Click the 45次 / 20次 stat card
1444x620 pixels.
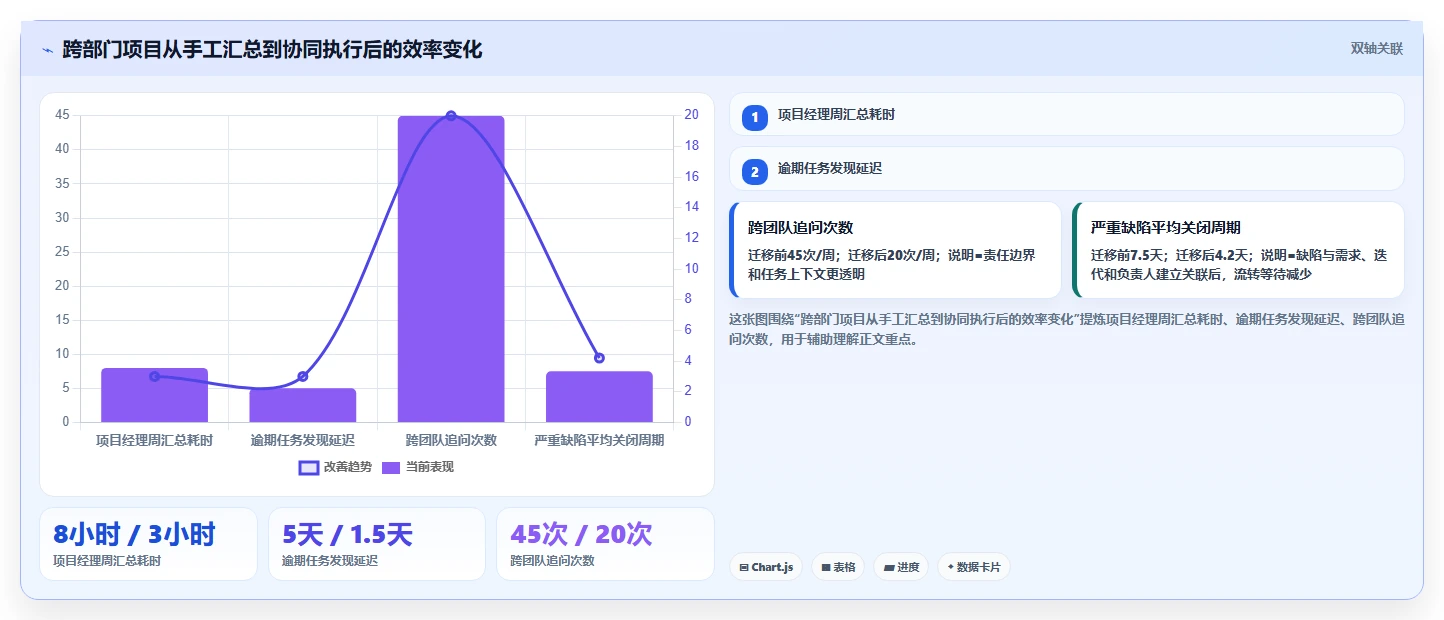(x=605, y=544)
